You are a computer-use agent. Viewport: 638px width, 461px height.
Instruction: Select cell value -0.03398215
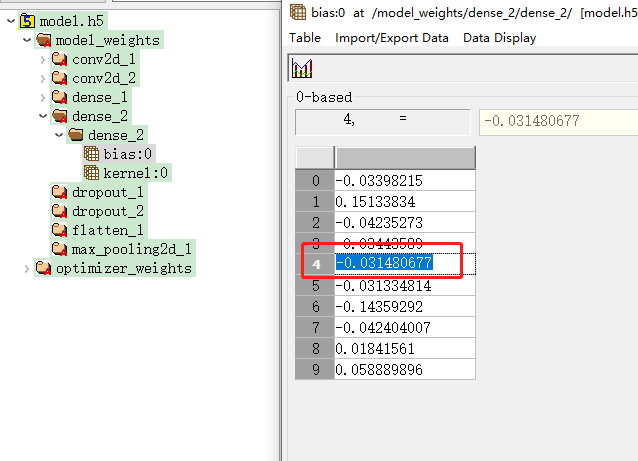pyautogui.click(x=405, y=180)
